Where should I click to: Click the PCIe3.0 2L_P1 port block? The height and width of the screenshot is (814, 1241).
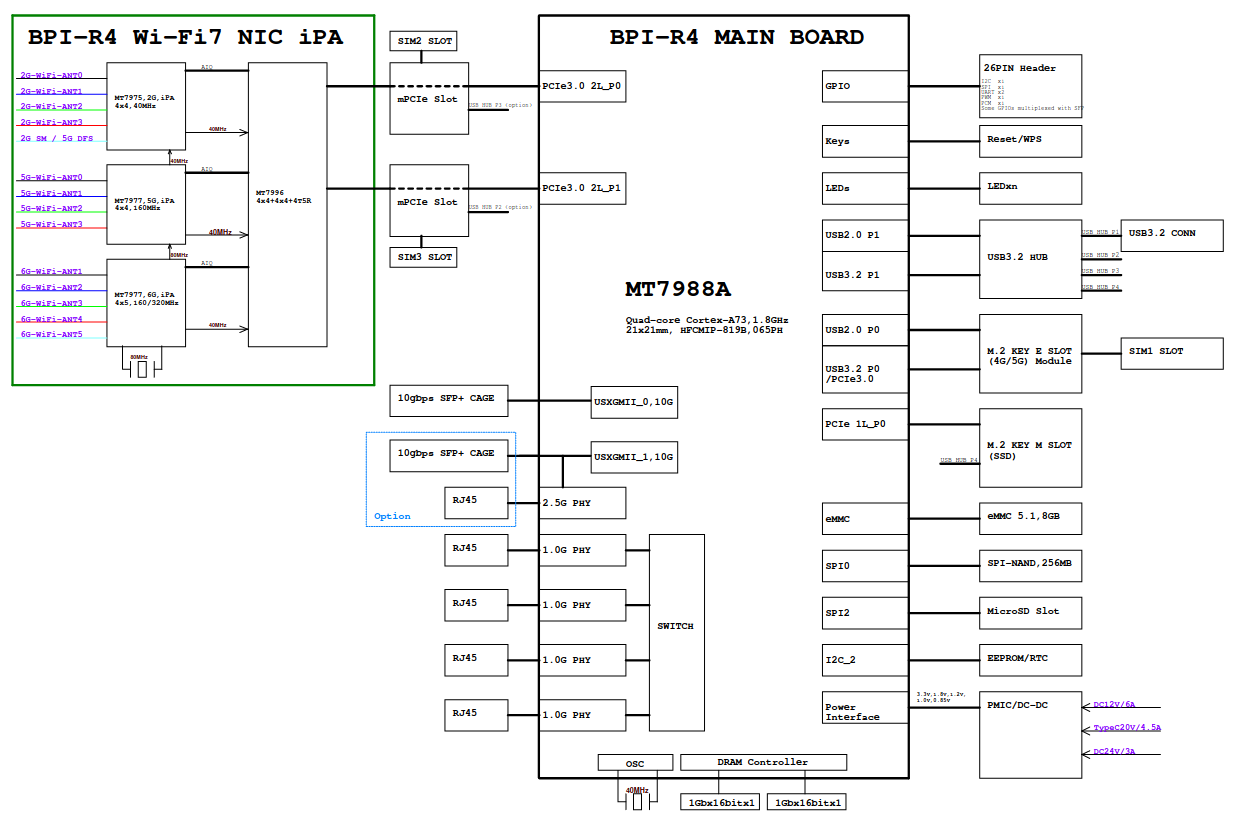582,188
